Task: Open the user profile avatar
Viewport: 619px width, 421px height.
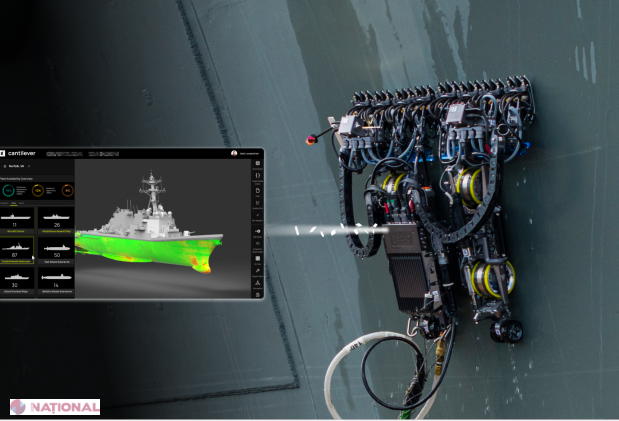Action: 234,153
